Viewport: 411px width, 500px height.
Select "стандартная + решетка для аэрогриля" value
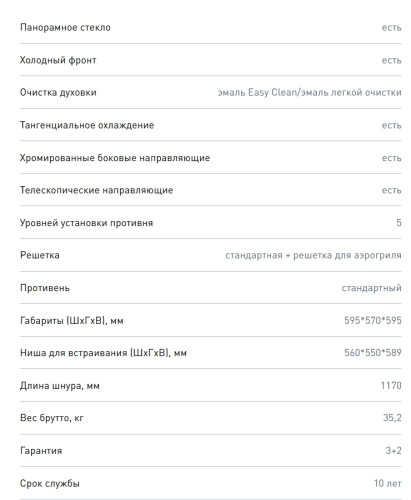[x=313, y=255]
